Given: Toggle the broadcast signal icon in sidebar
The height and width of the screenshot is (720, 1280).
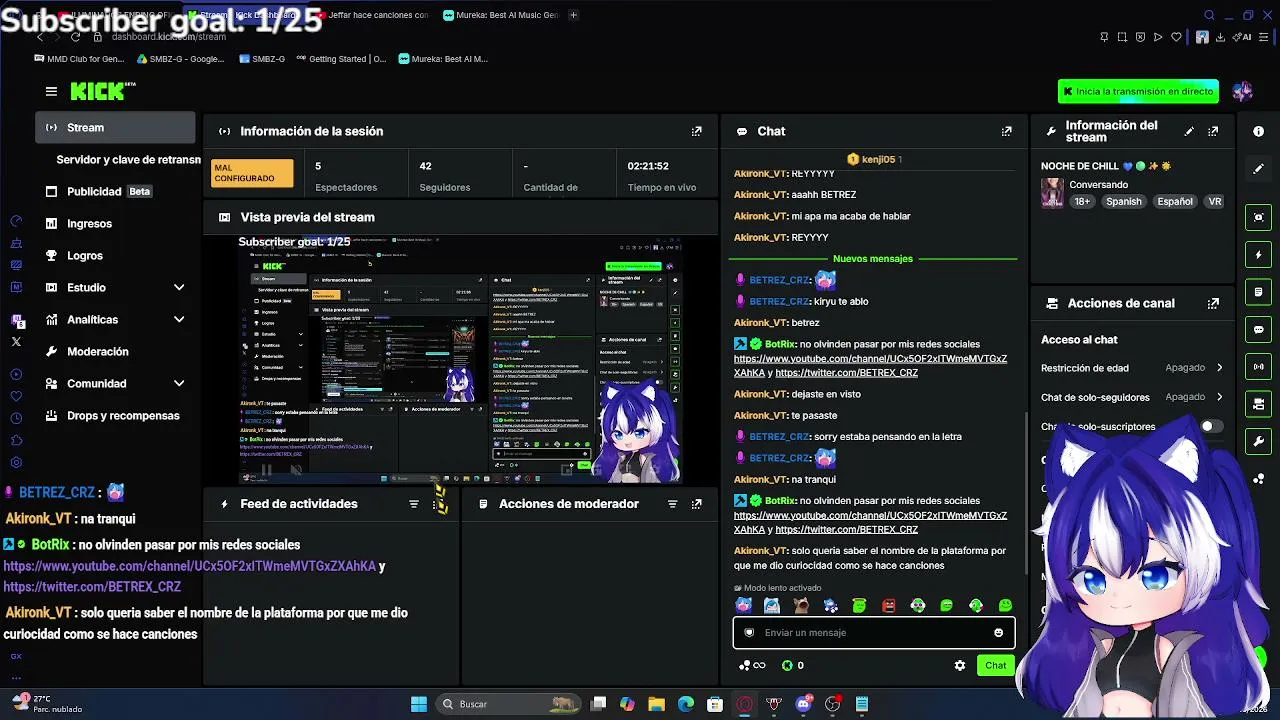Looking at the screenshot, I should 1258,367.
